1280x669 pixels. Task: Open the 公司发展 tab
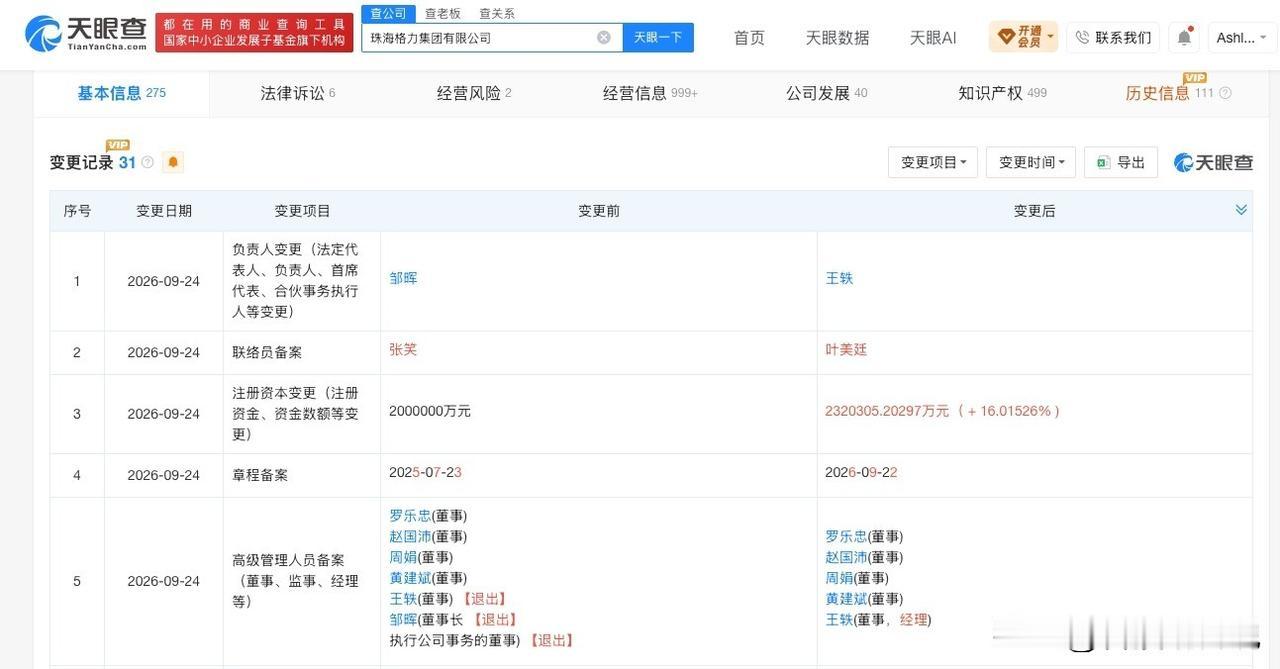click(826, 93)
